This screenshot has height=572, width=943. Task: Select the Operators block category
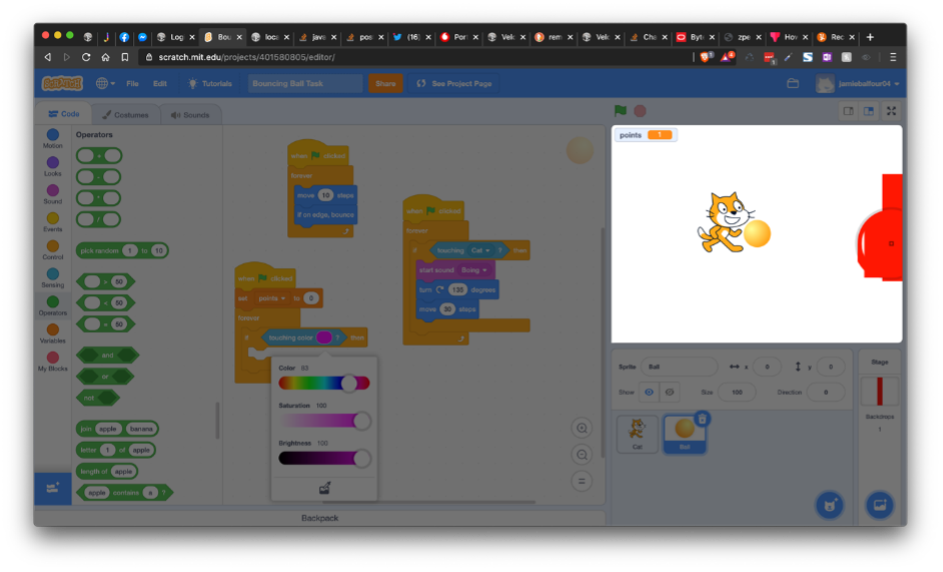click(x=52, y=306)
